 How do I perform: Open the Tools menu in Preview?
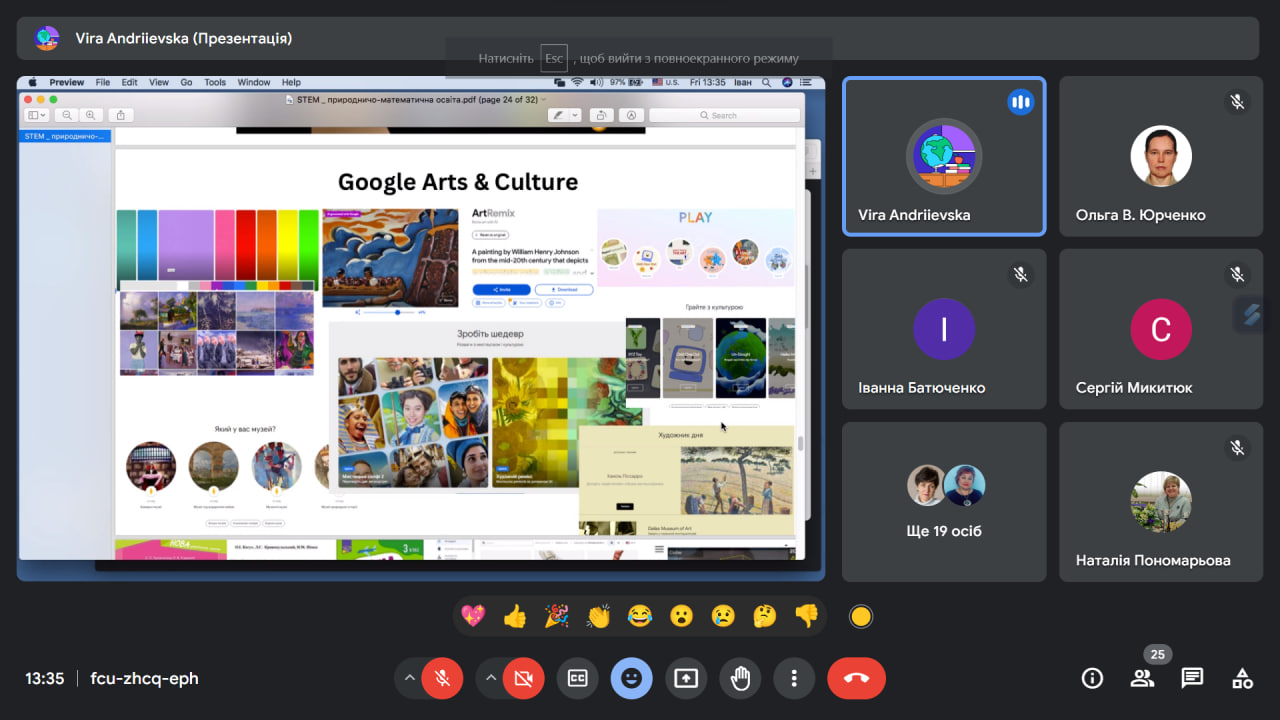click(215, 82)
